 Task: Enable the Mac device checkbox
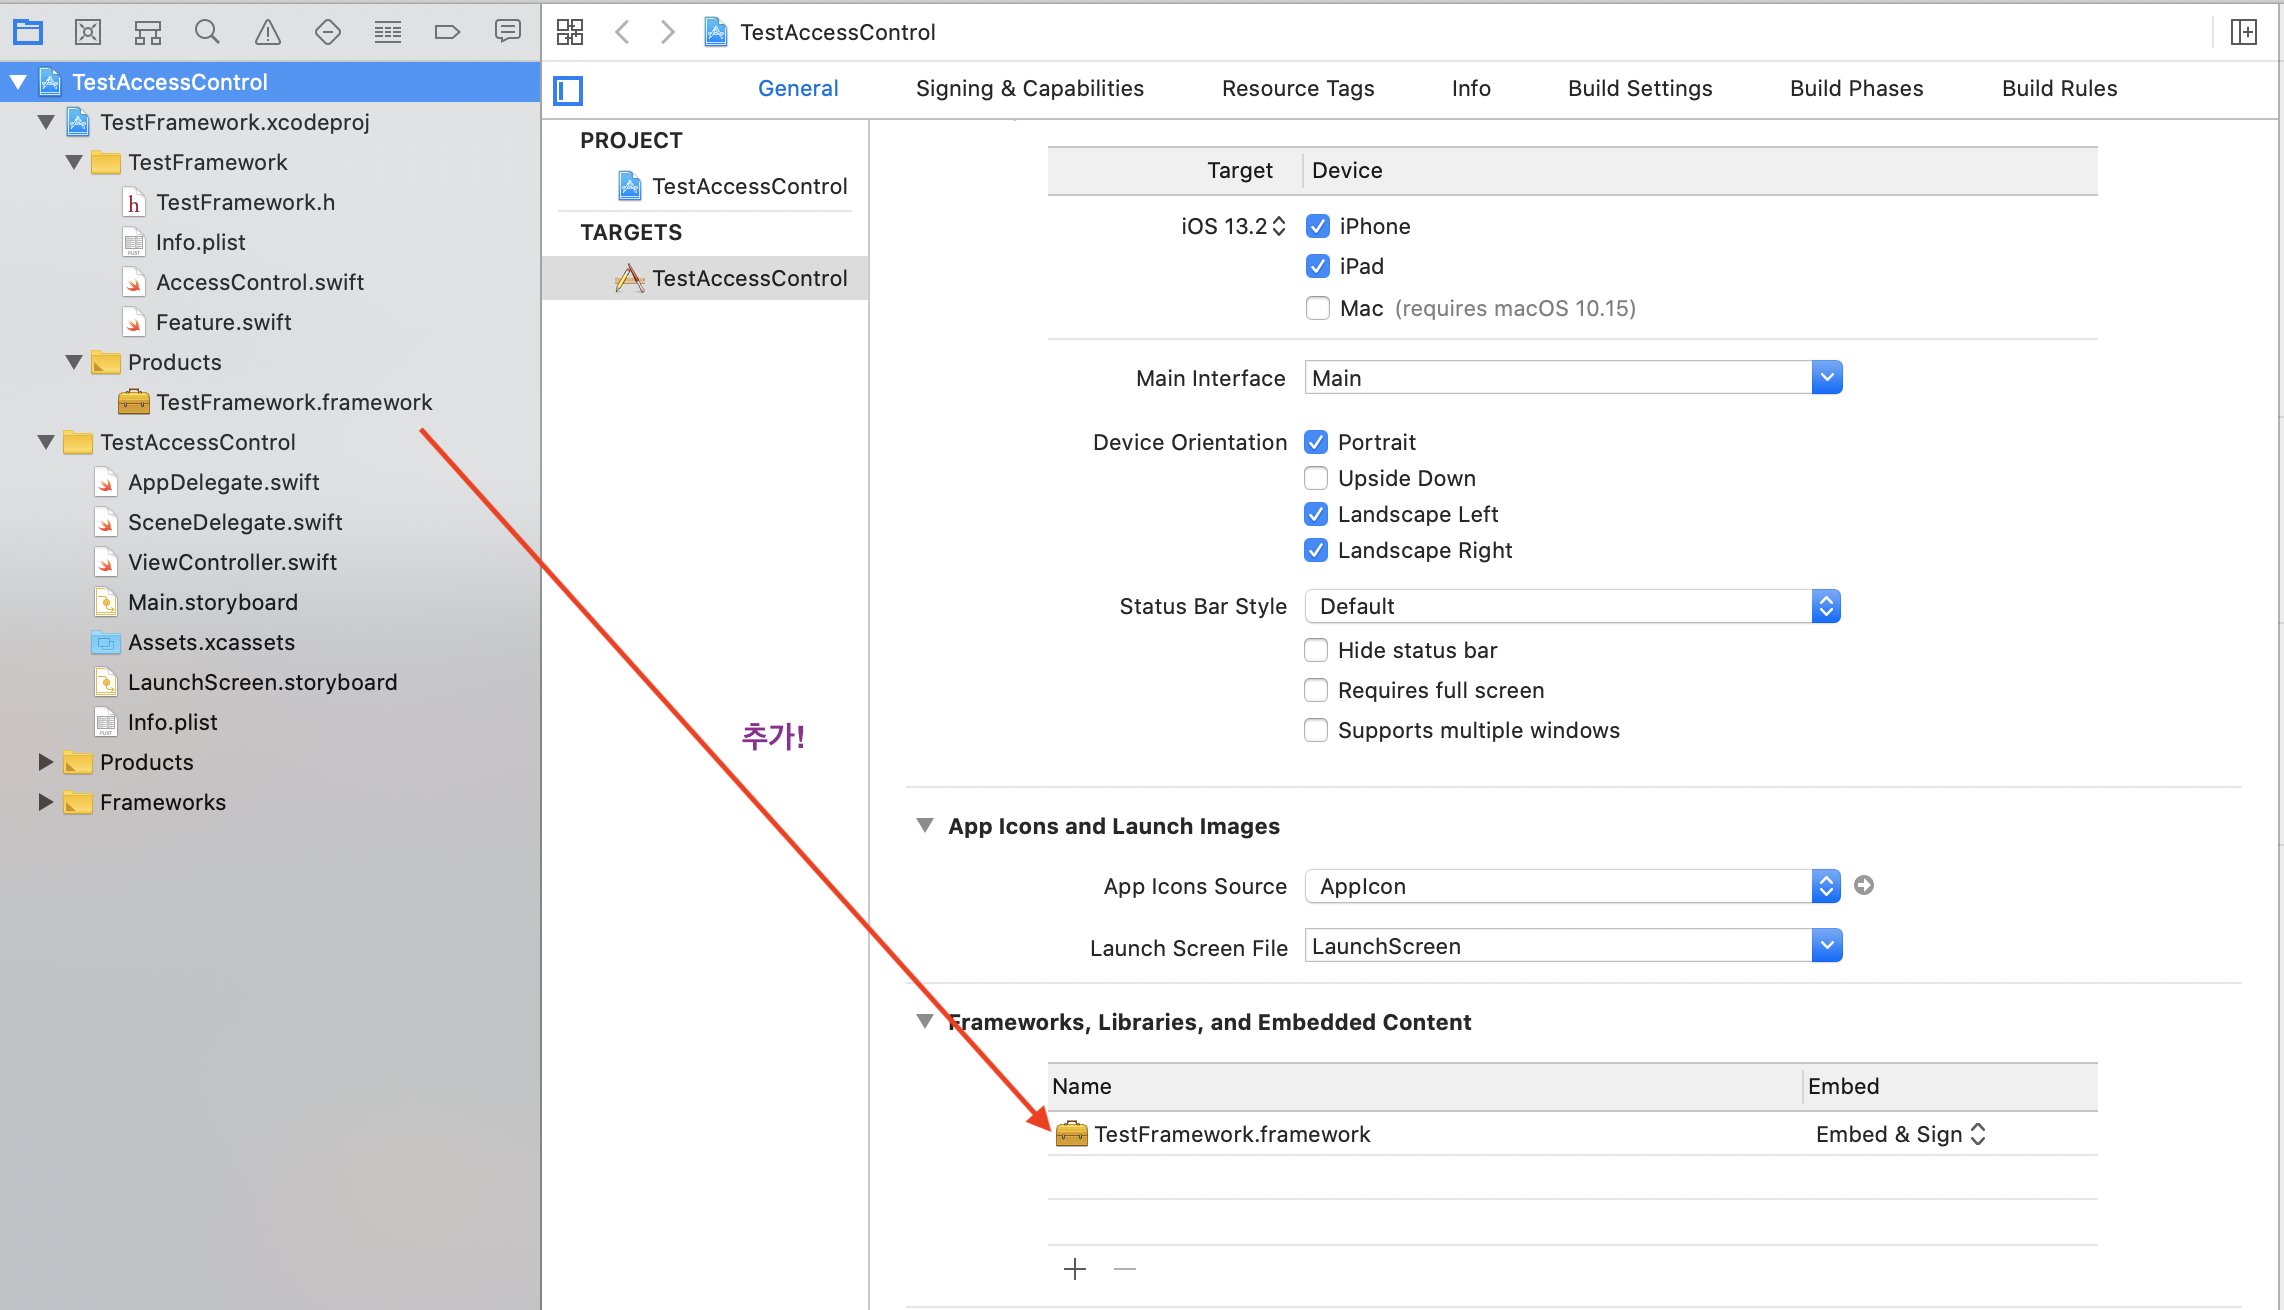coord(1317,308)
